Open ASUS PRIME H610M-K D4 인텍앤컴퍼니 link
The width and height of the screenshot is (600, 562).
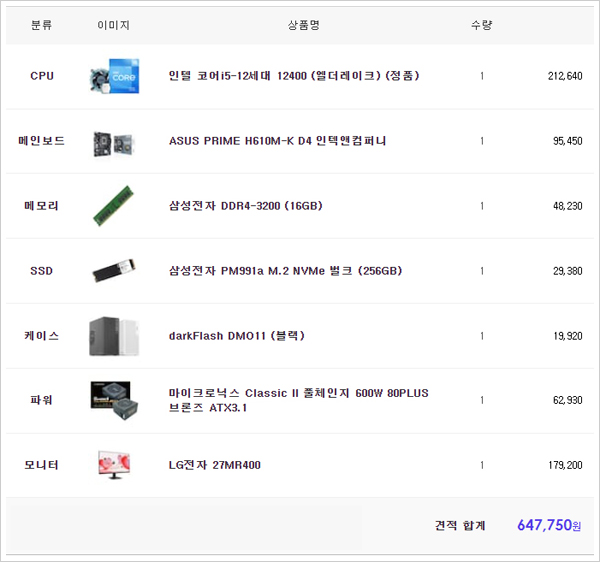277,141
